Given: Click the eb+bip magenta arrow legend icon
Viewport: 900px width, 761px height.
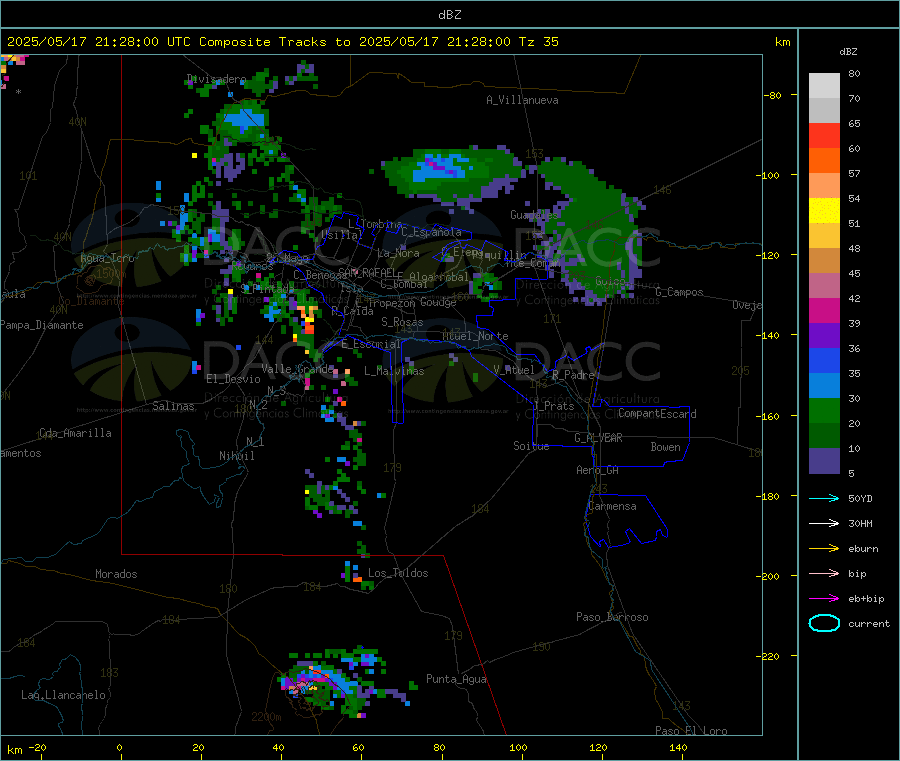Looking at the screenshot, I should (824, 599).
